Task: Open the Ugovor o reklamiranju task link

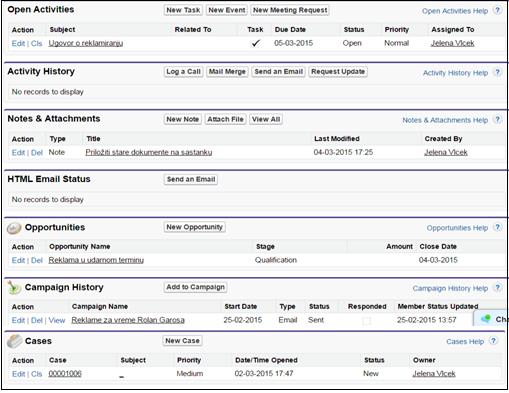Action: (x=86, y=43)
